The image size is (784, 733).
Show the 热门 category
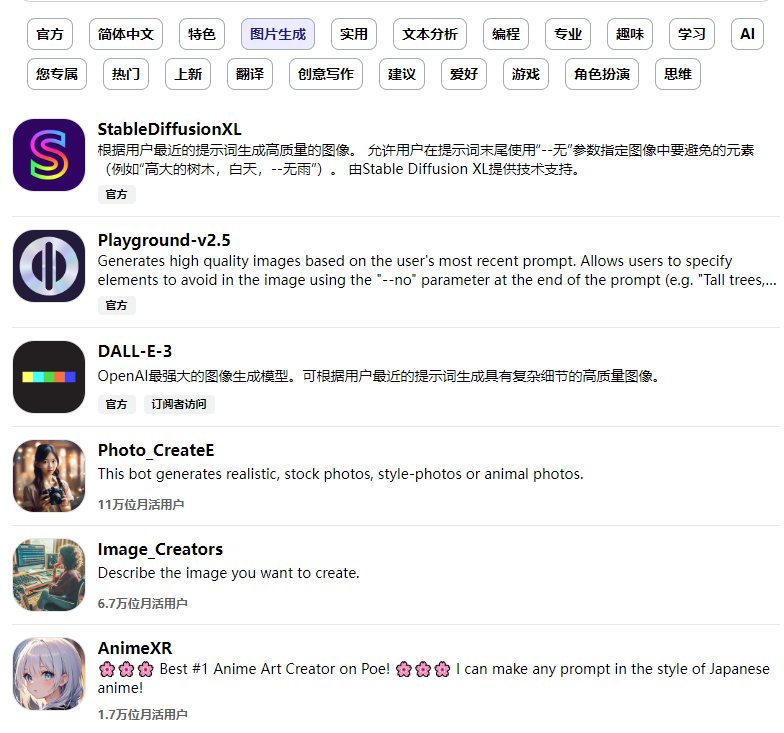pyautogui.click(x=126, y=74)
